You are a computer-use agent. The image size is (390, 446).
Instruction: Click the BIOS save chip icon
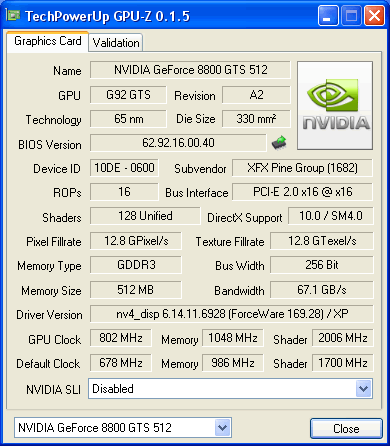(x=279, y=142)
